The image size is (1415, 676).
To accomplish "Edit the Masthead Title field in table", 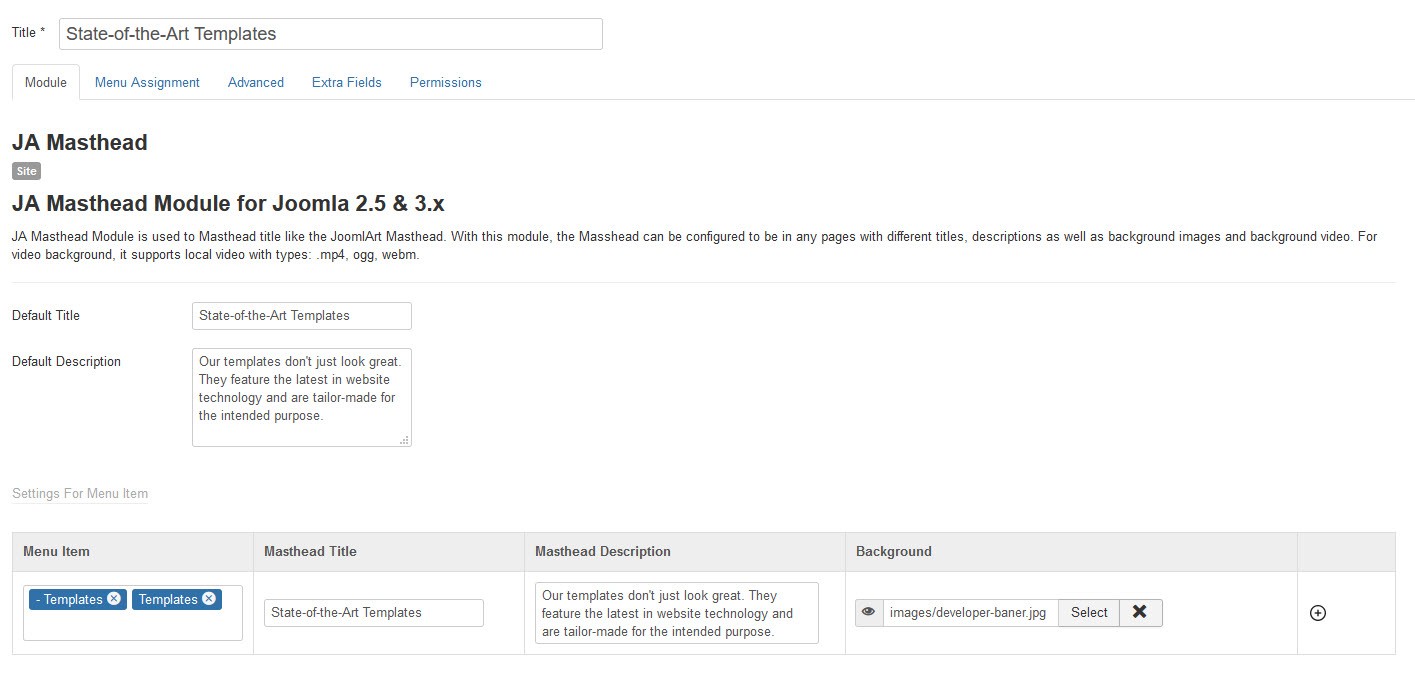I will tap(374, 613).
